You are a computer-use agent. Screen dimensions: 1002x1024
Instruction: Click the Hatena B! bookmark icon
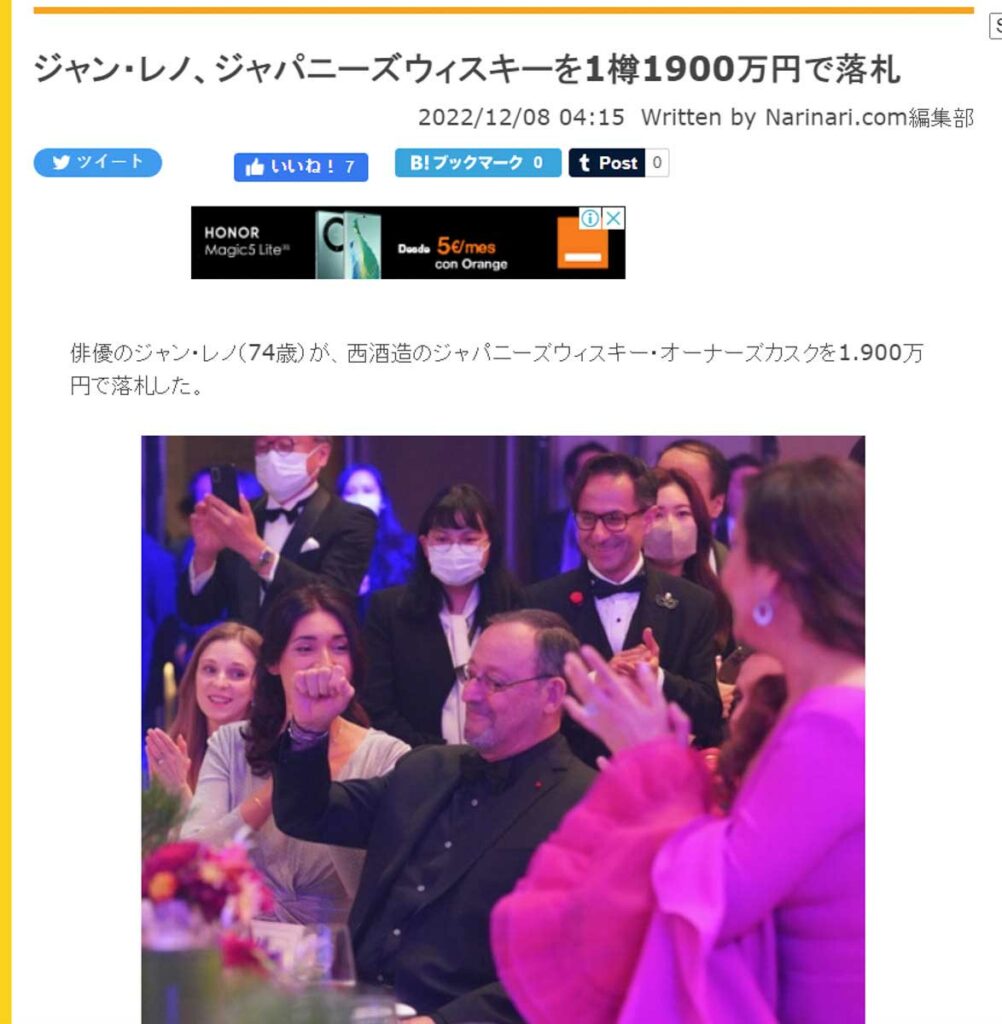coord(419,163)
